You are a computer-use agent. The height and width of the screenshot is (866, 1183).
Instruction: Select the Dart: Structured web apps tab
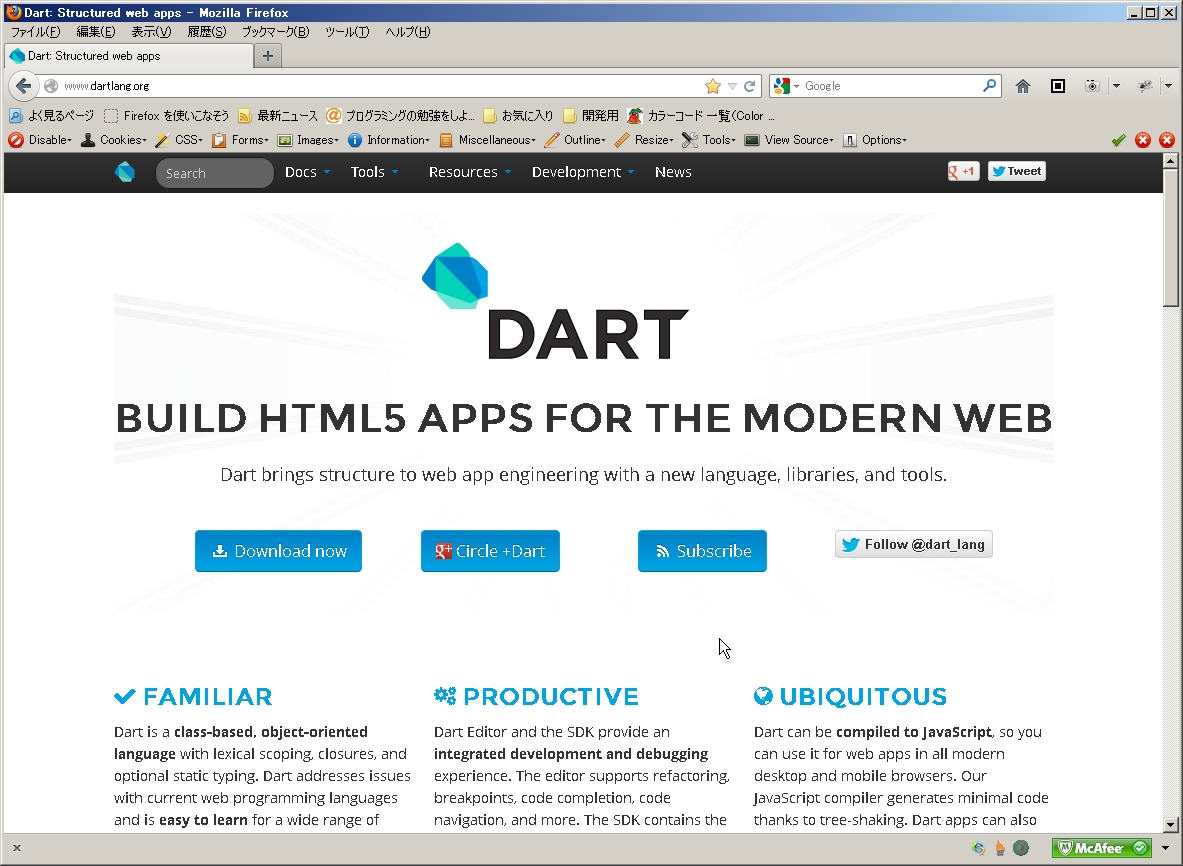click(128, 56)
